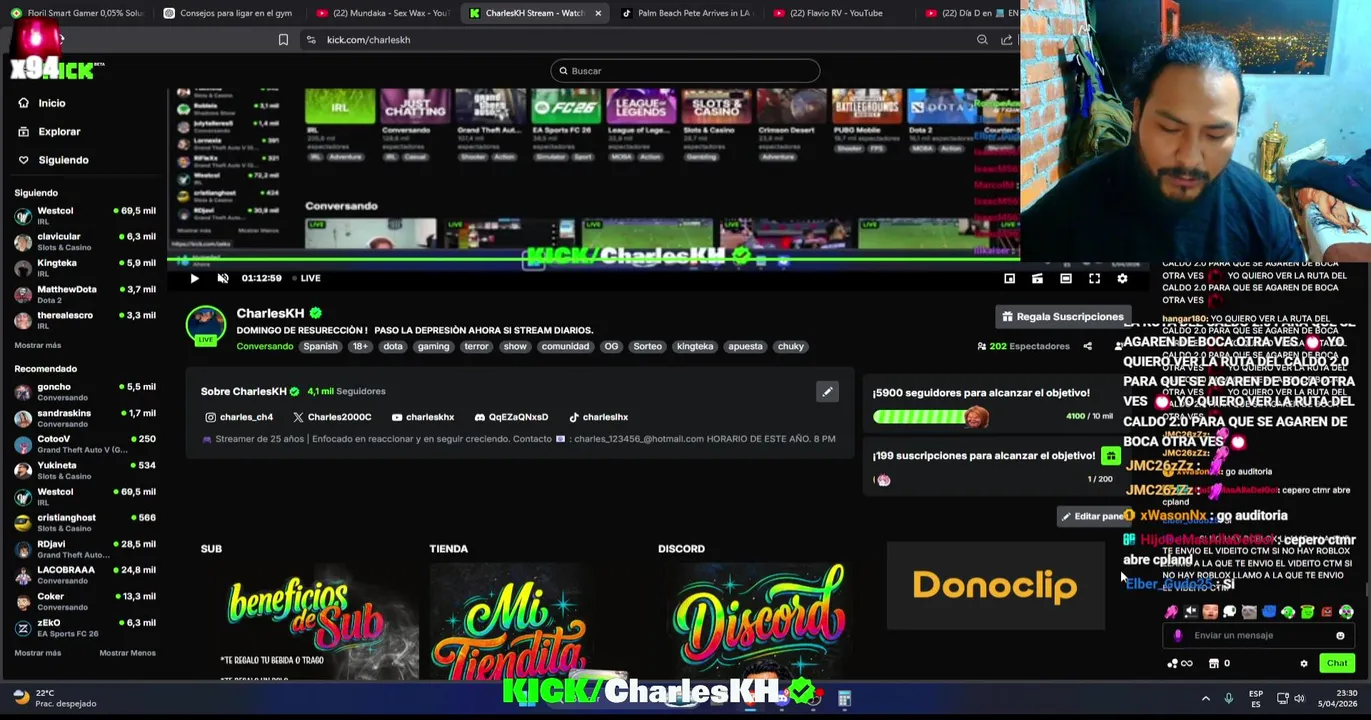Bookmark page via address bar icon
Image resolution: width=1371 pixels, height=720 pixels.
283,40
